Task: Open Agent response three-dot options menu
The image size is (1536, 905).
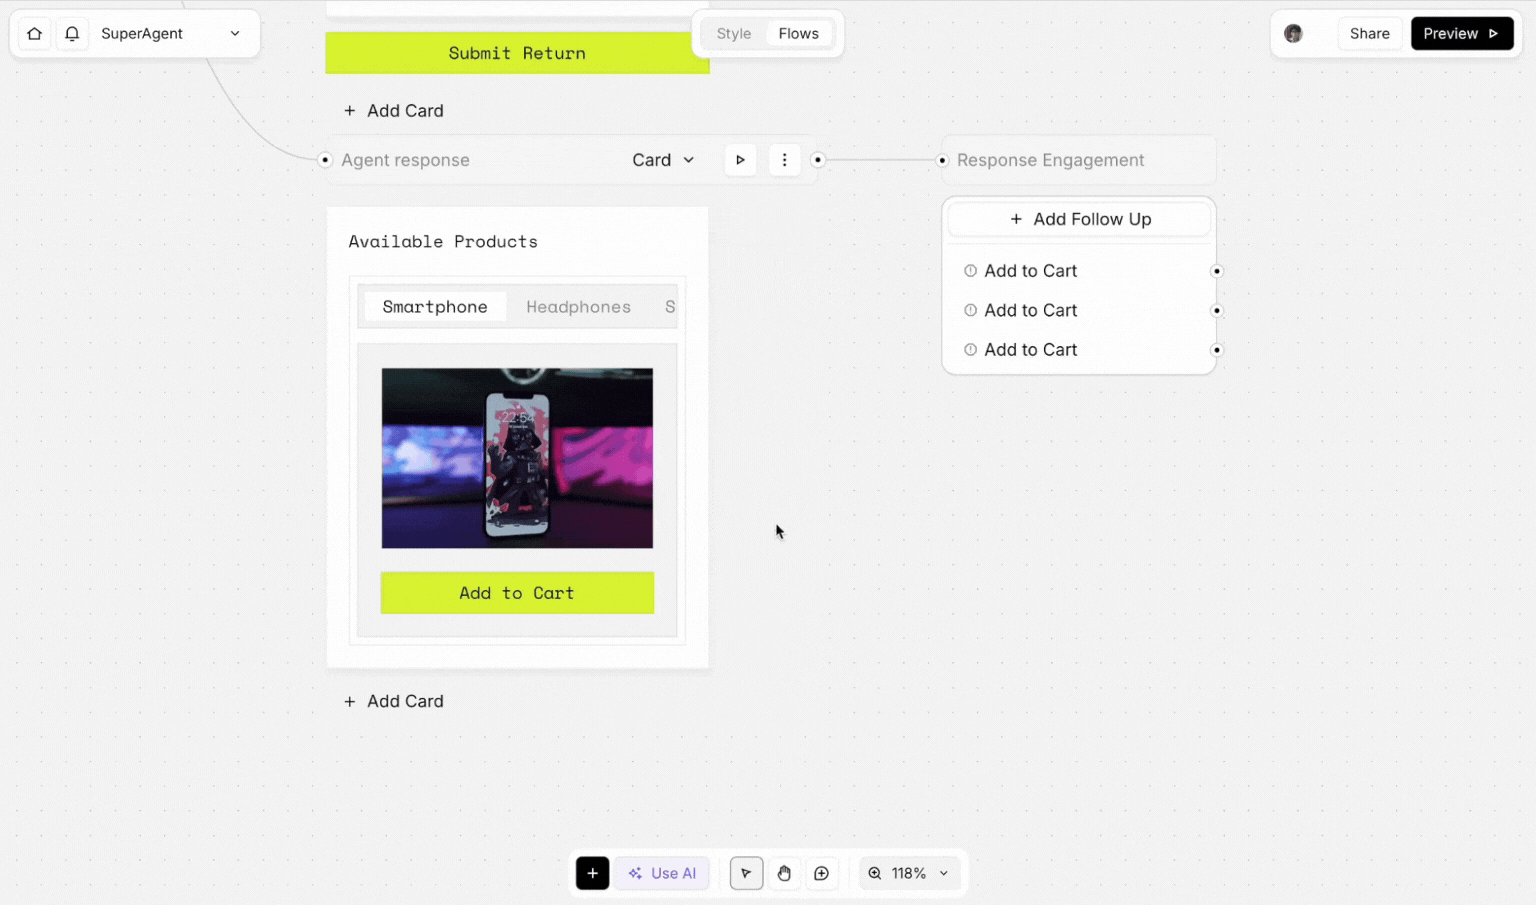Action: (784, 160)
